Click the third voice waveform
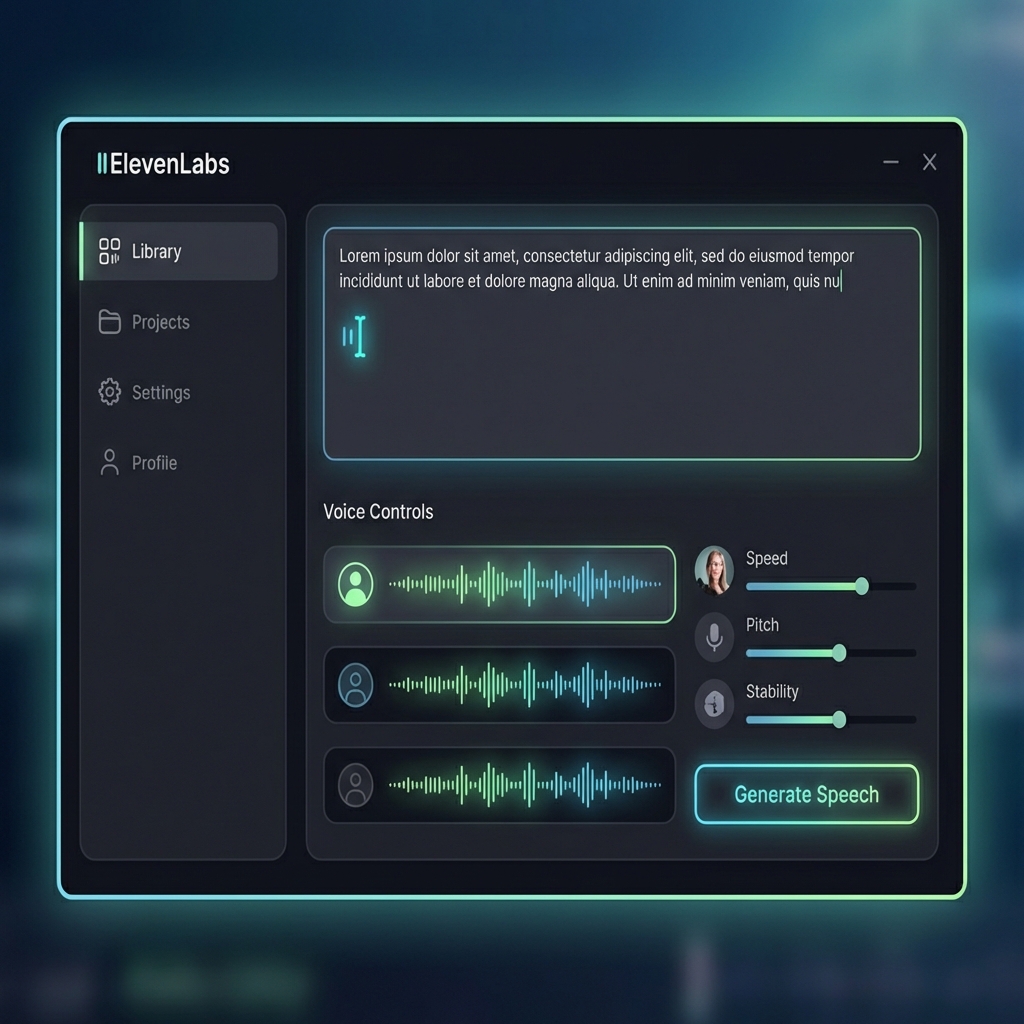This screenshot has height=1024, width=1024. point(525,785)
